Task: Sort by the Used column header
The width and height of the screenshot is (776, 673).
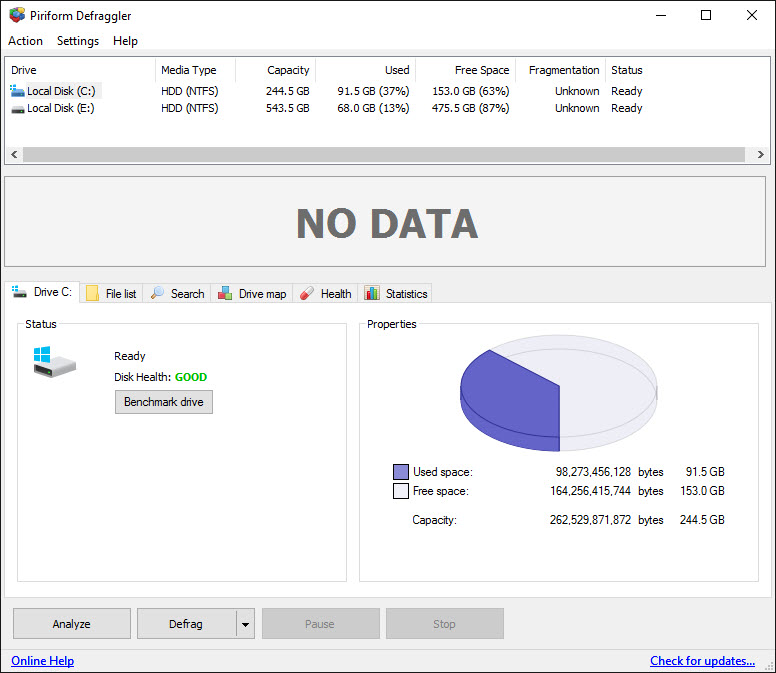Action: (366, 70)
